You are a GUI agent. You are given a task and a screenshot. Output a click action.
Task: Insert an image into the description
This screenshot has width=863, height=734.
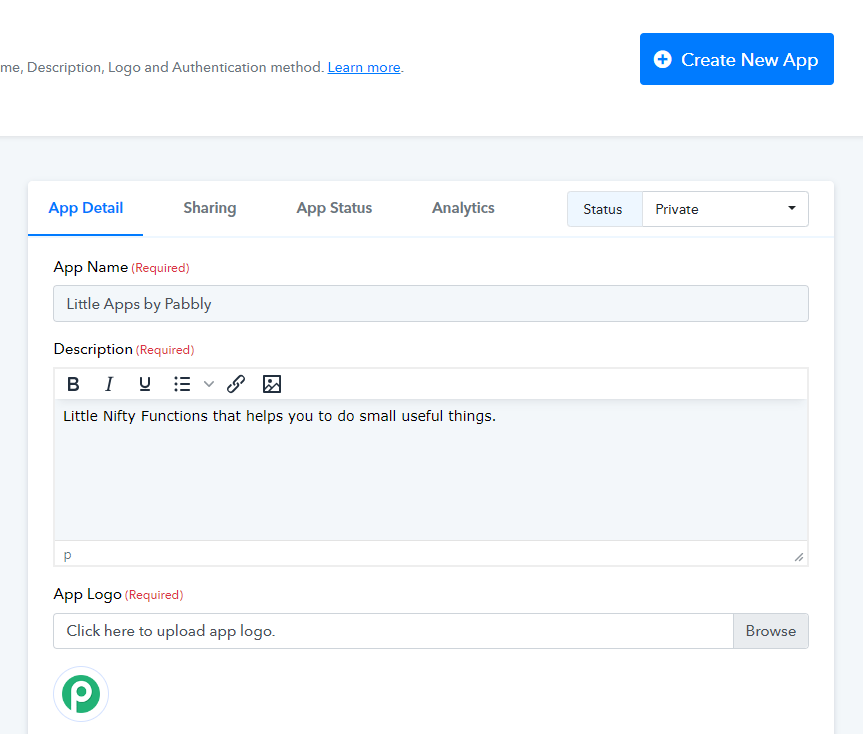click(x=272, y=384)
